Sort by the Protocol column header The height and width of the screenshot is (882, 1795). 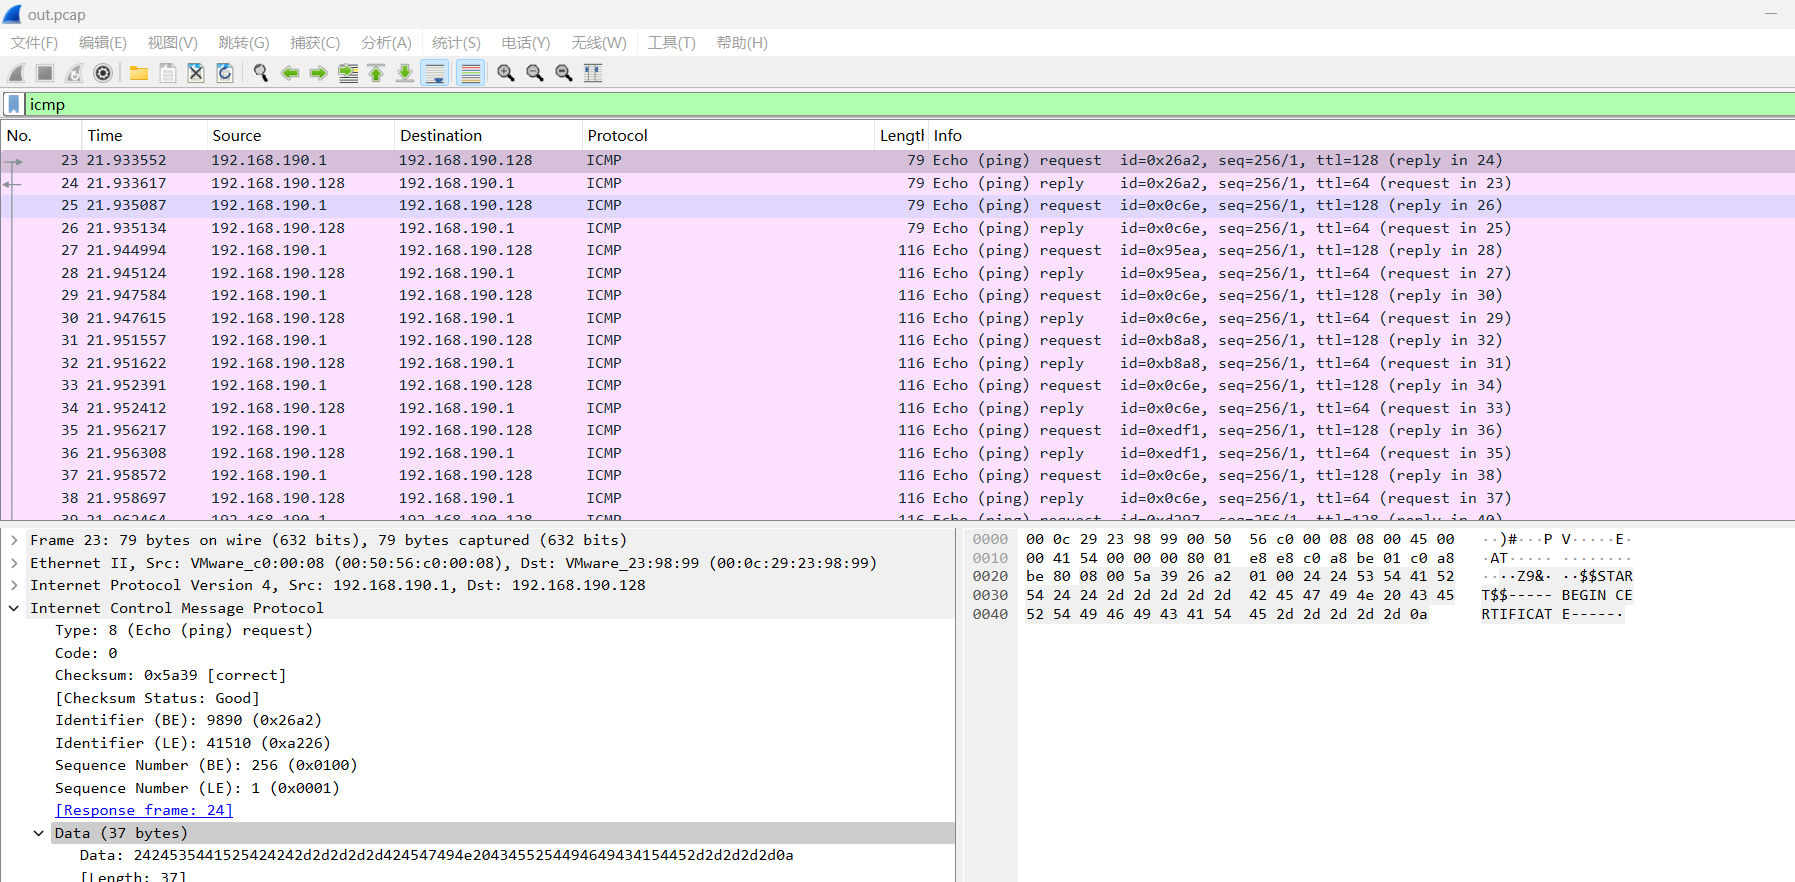728,135
